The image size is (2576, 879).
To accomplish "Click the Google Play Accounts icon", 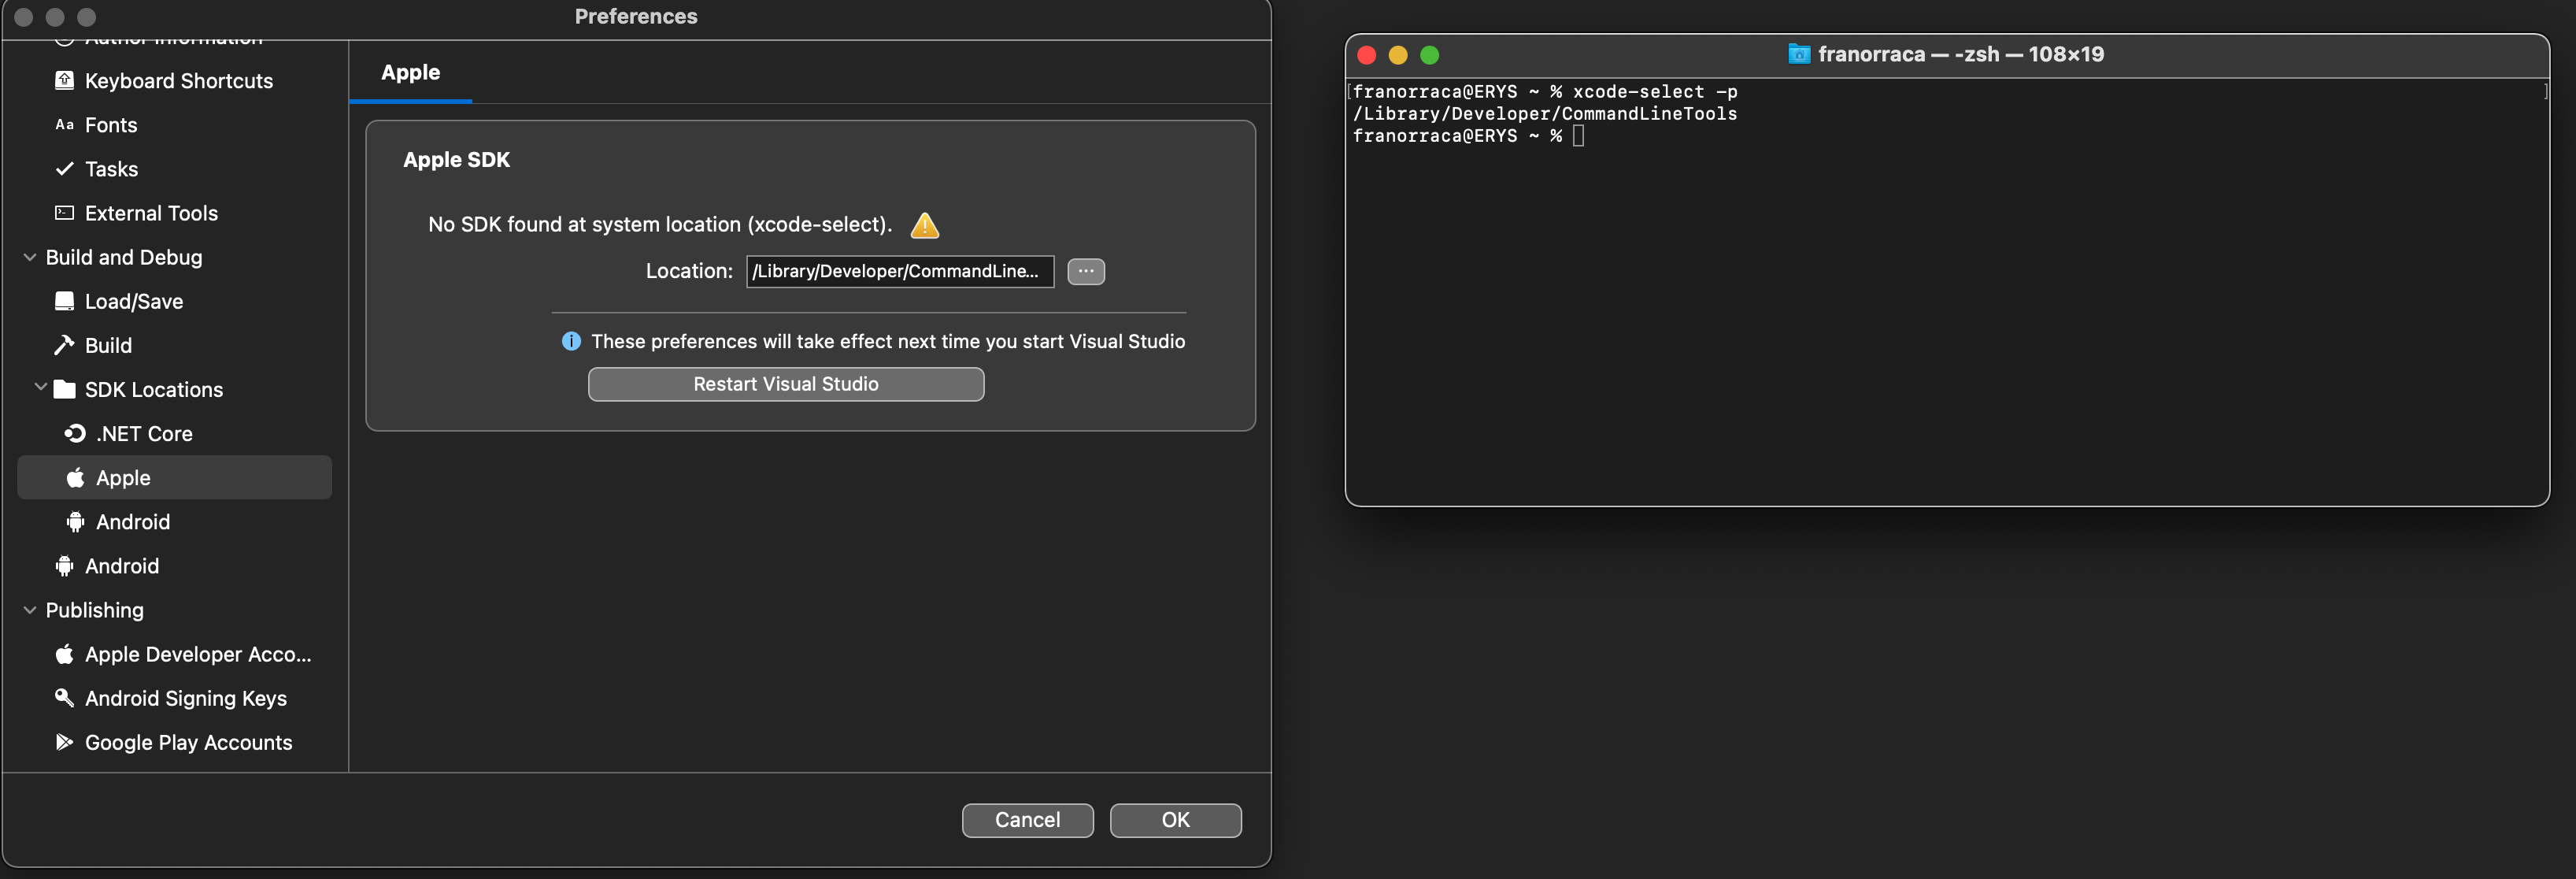I will [64, 742].
